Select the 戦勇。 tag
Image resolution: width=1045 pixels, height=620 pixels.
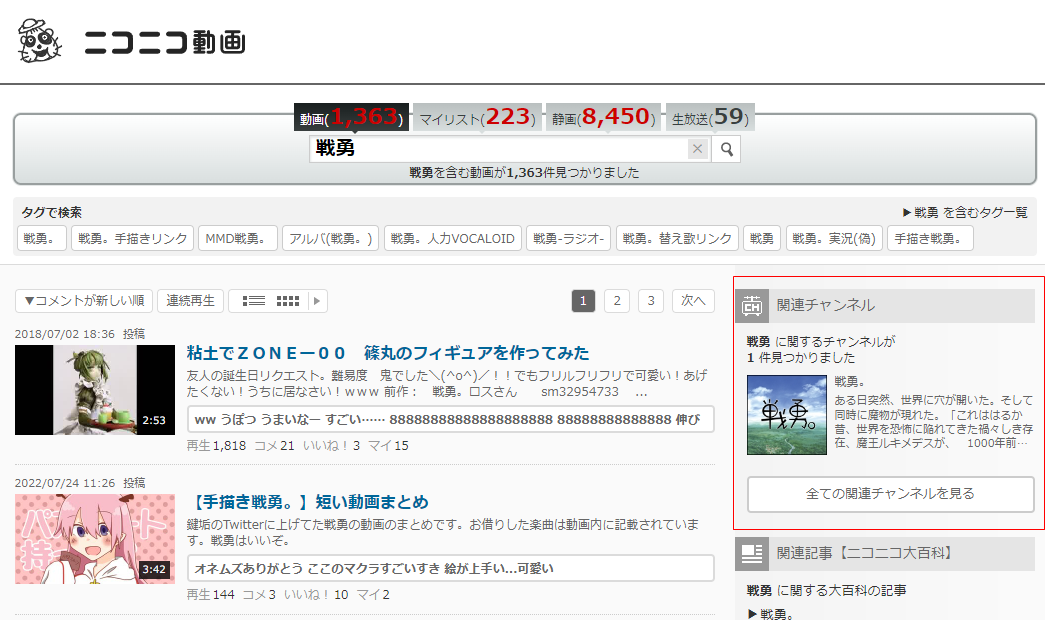click(x=41, y=238)
